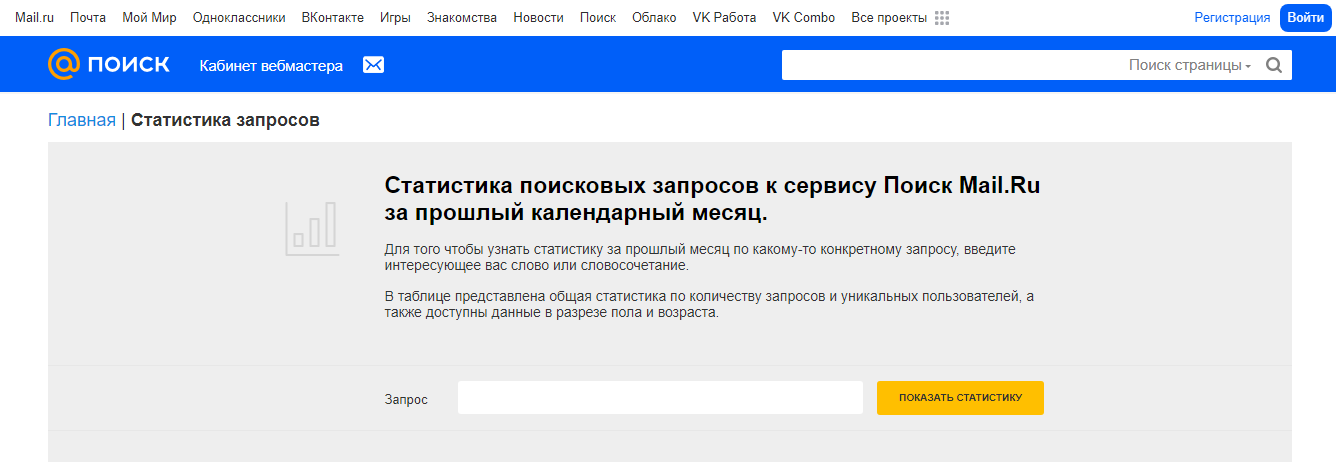The width and height of the screenshot is (1336, 462).
Task: Click the Главная breadcrumb link
Action: pos(82,120)
